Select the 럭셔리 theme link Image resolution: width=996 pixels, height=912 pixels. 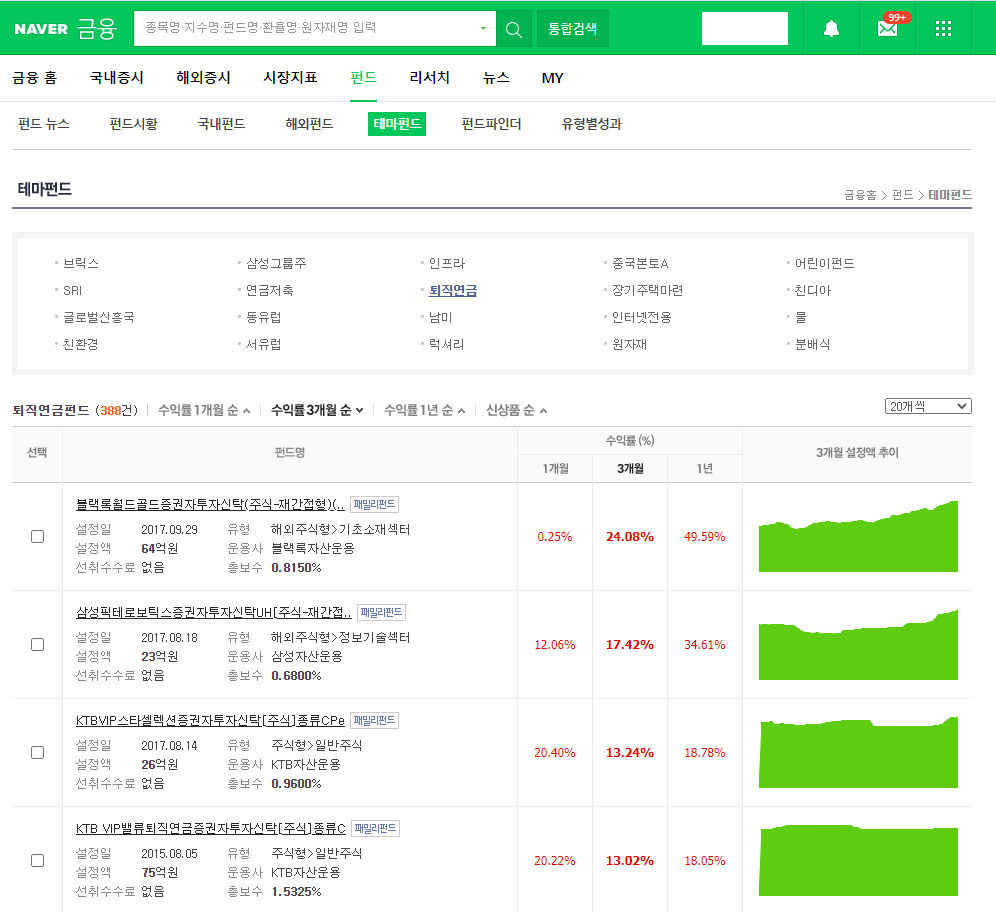[447, 344]
